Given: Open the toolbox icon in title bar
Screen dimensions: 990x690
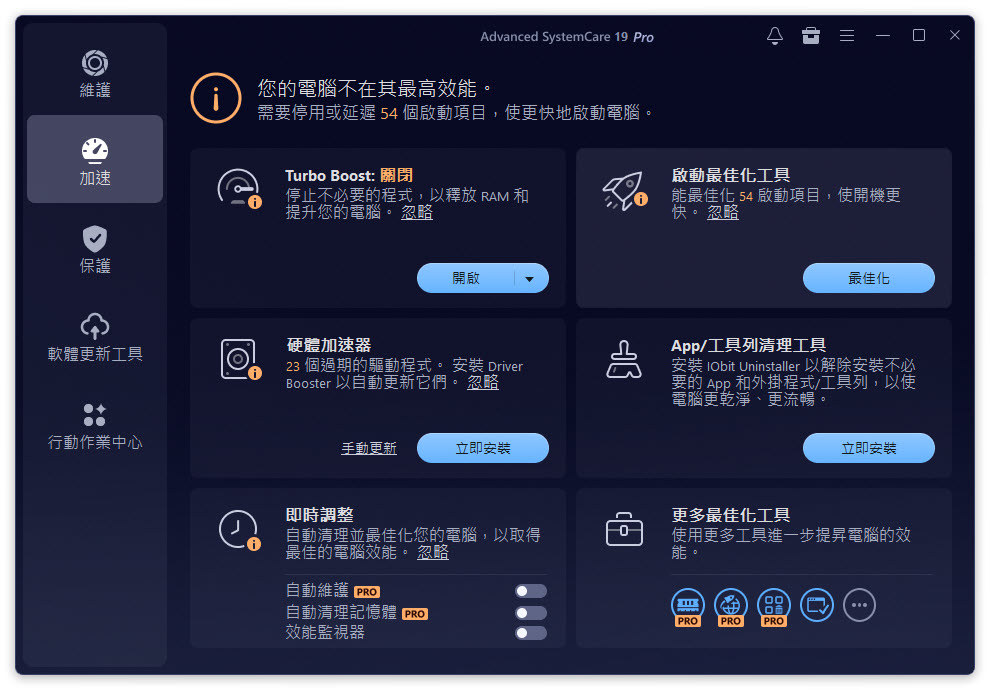Looking at the screenshot, I should pos(811,35).
